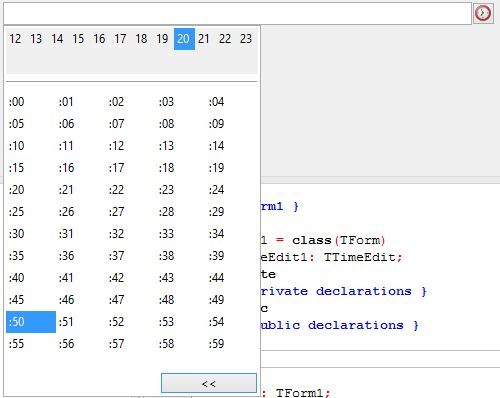
Task: Select hour 15
Action: pos(78,39)
